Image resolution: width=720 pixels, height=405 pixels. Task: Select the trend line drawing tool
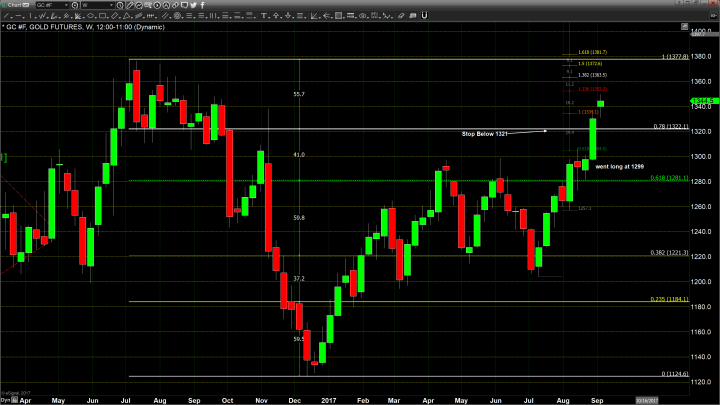coord(7,16)
